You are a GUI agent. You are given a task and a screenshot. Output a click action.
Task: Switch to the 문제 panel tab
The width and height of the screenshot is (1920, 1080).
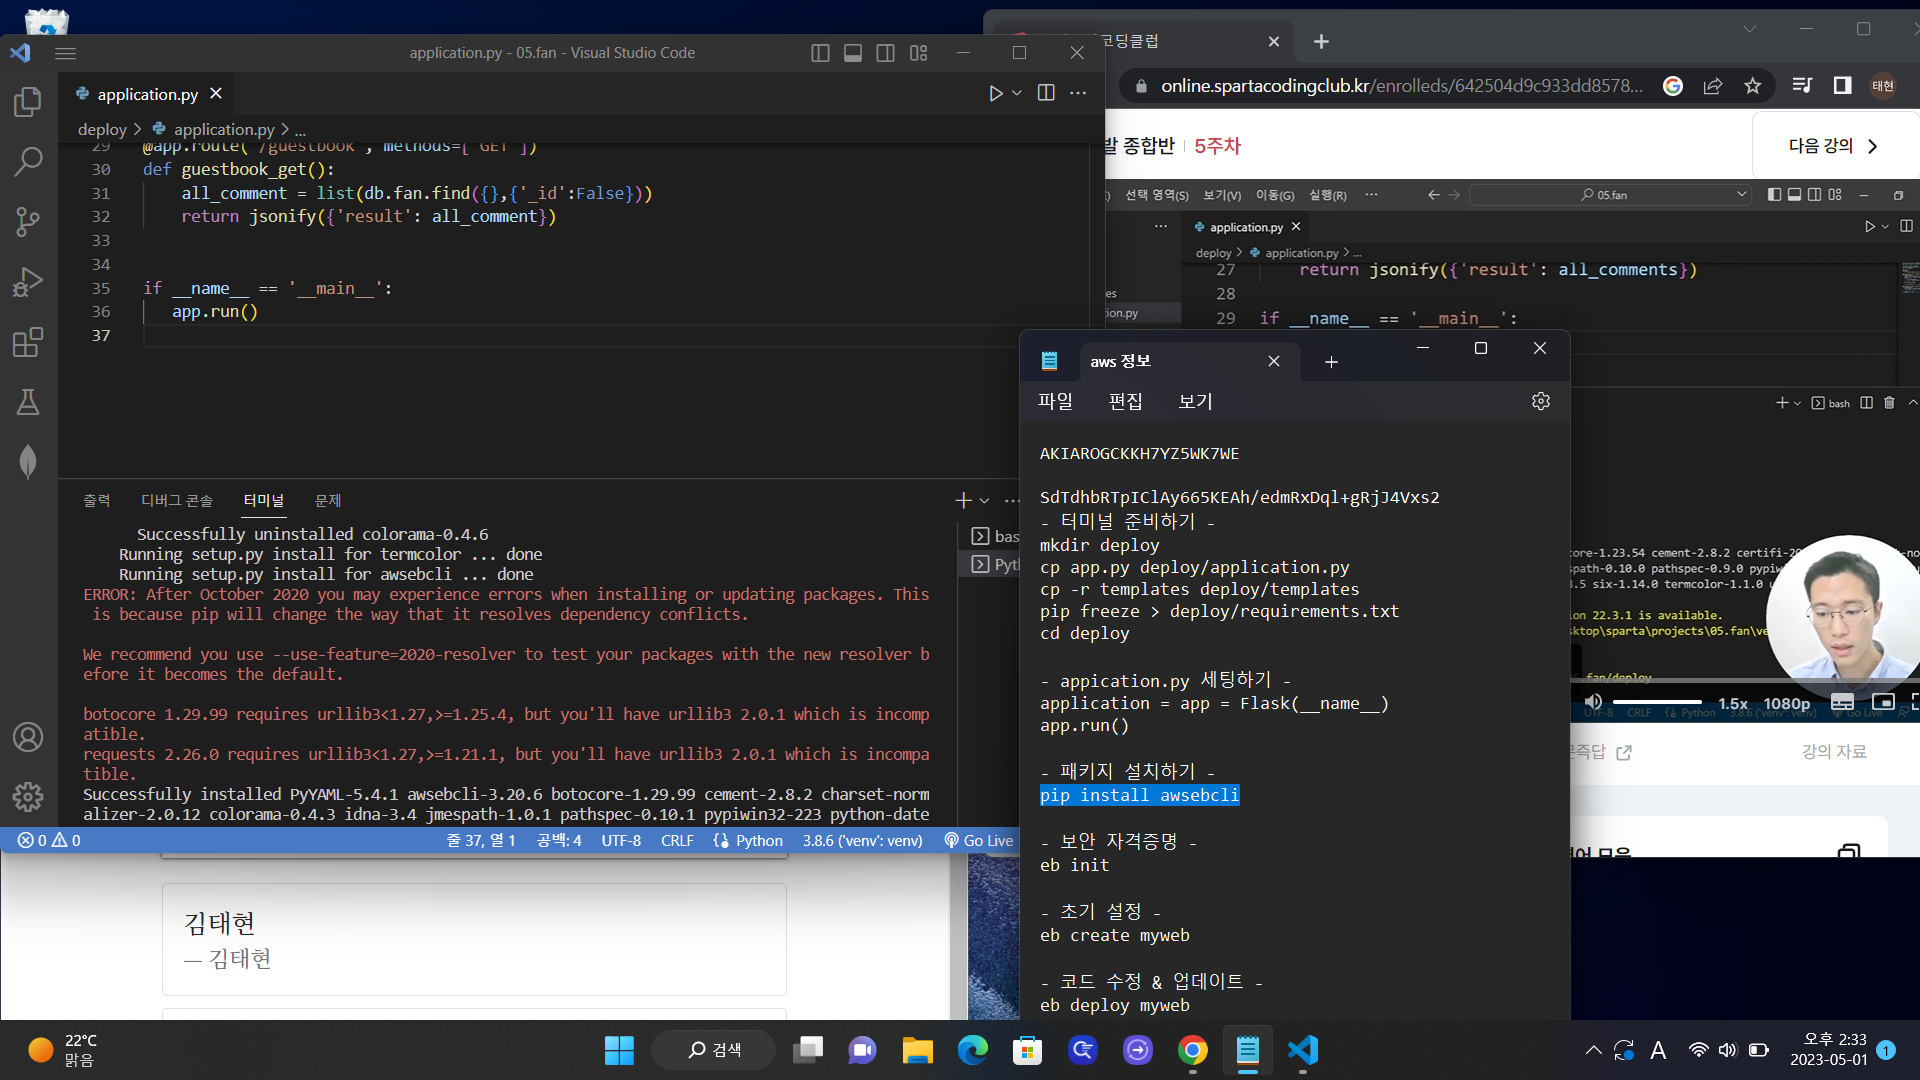coord(328,500)
